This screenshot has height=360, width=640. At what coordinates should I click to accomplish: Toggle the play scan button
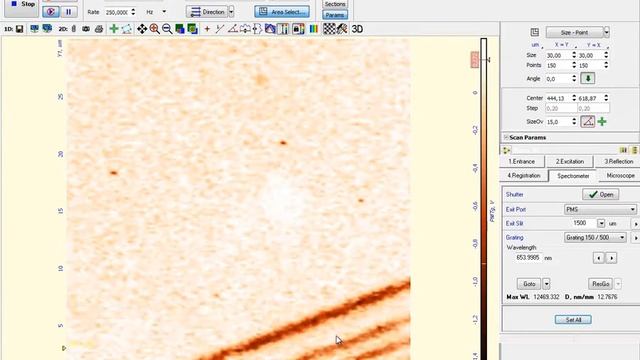pyautogui.click(x=51, y=11)
